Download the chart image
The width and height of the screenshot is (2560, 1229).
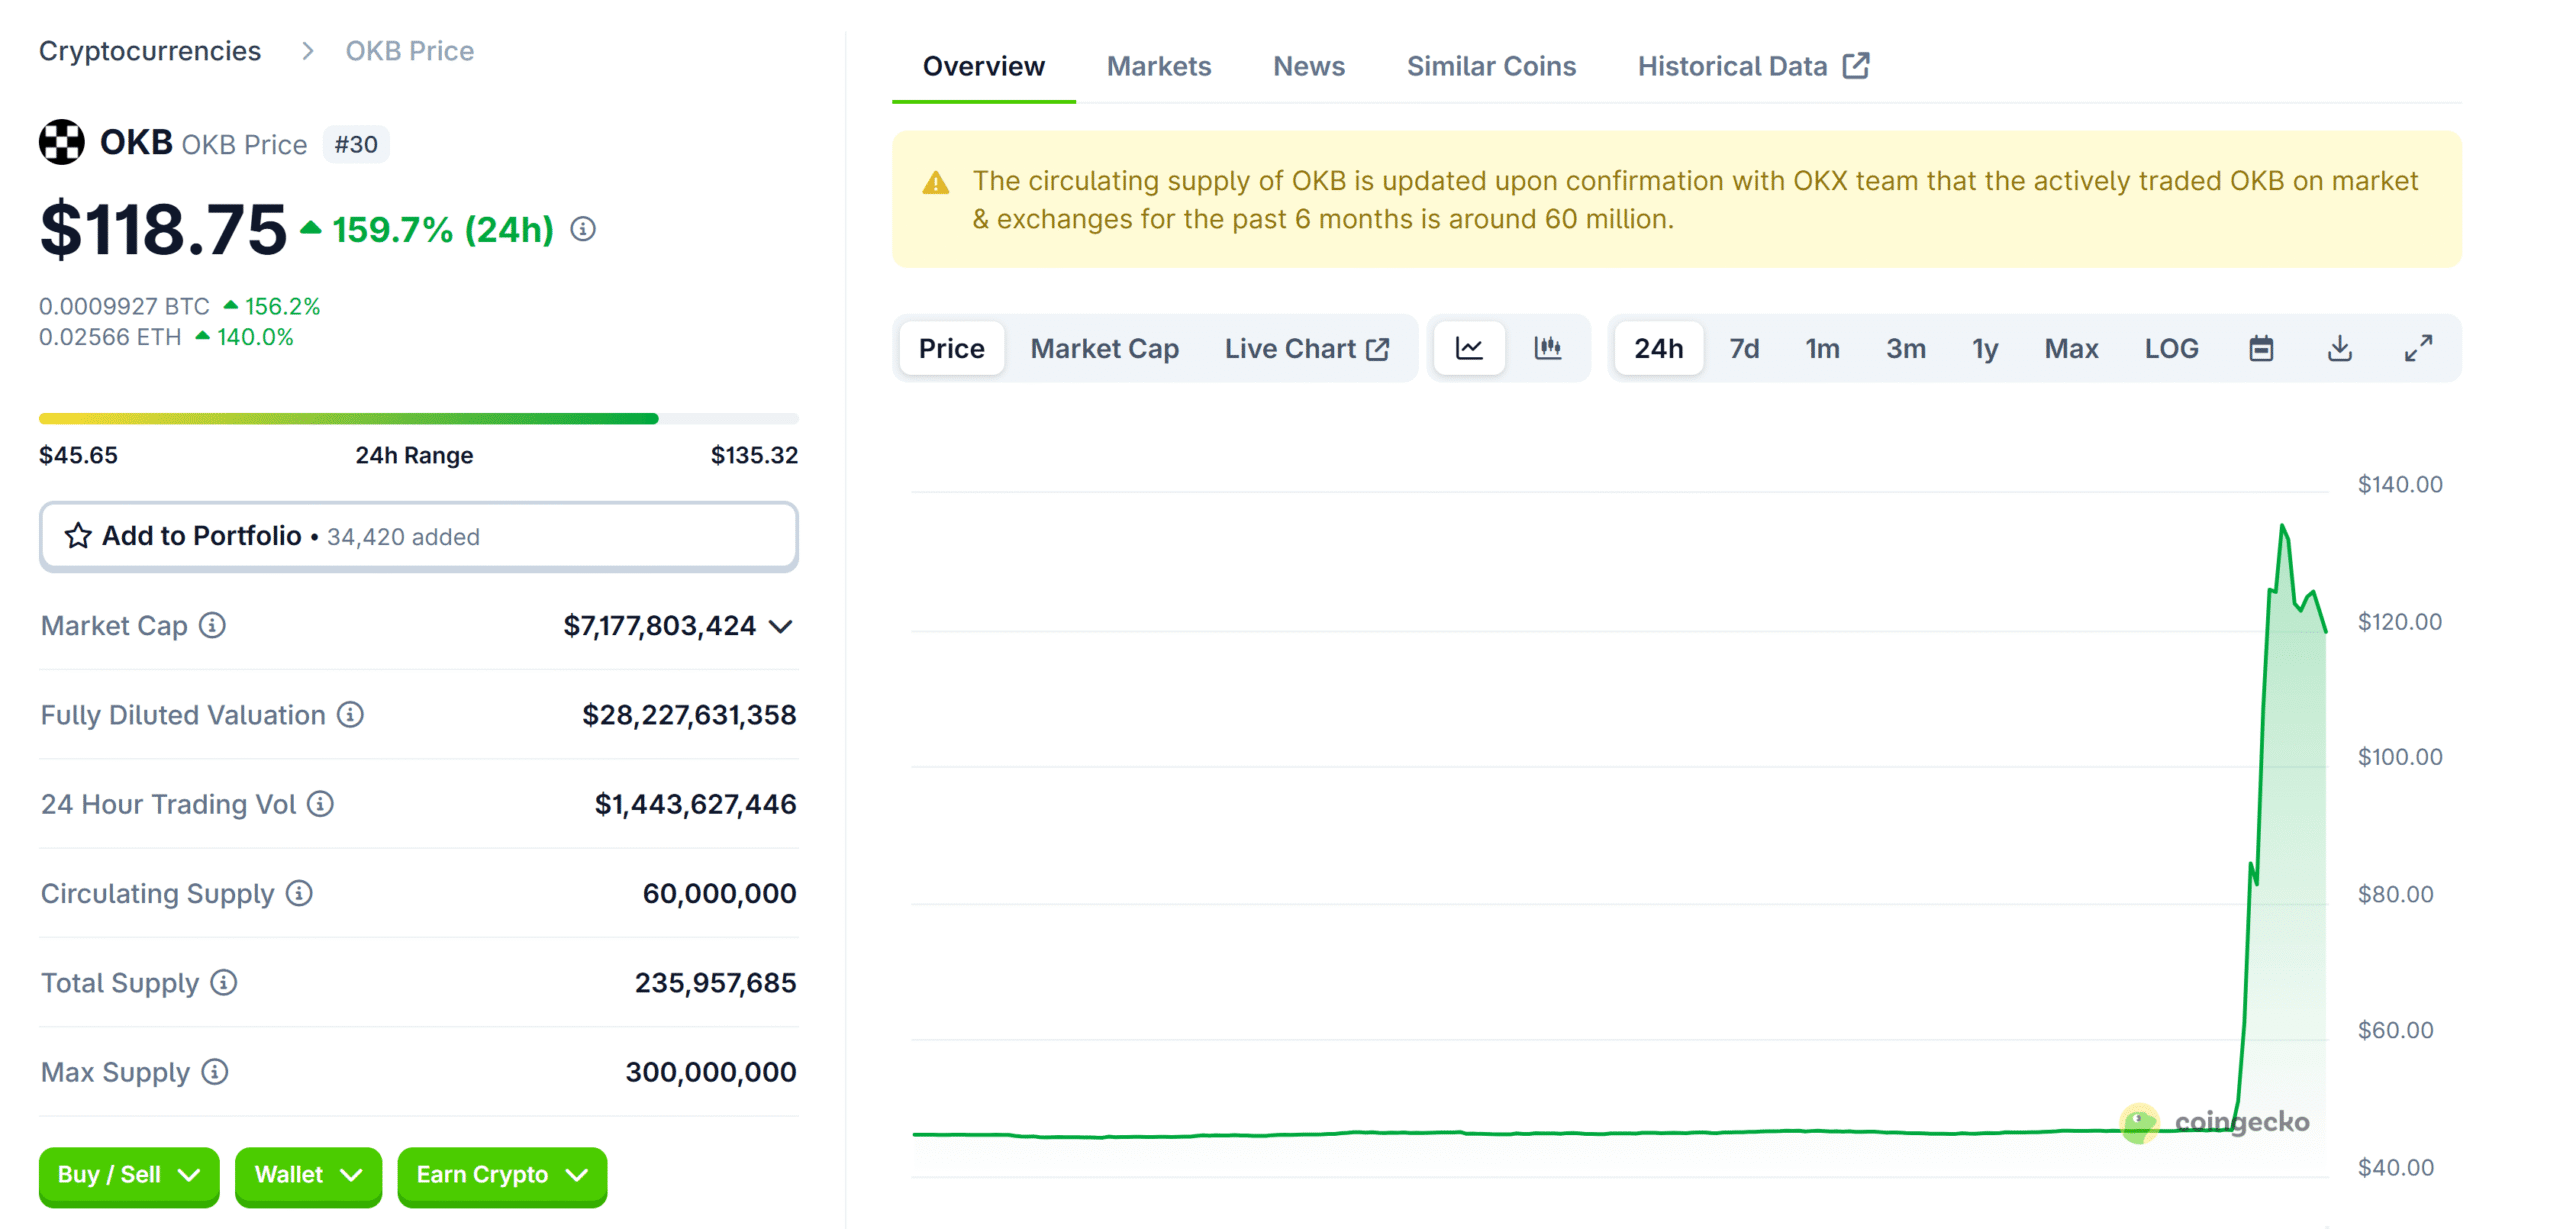pos(2339,348)
